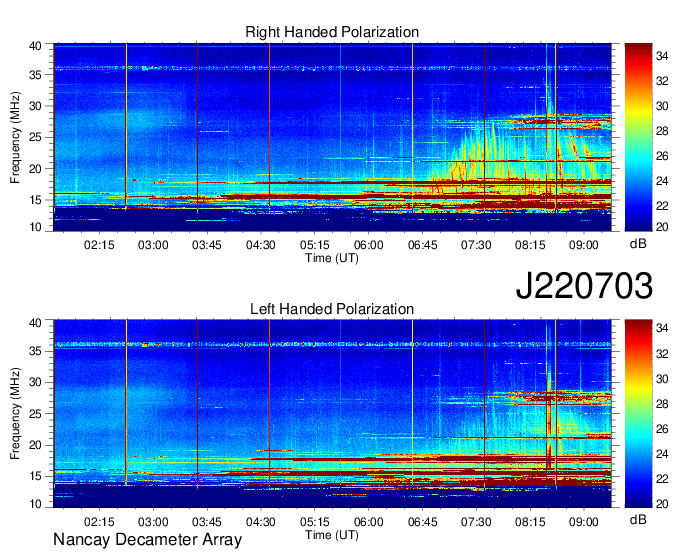Click the 07:30 tick label on bottom plot
Image resolution: width=680 pixels, height=552 pixels.
pos(476,522)
